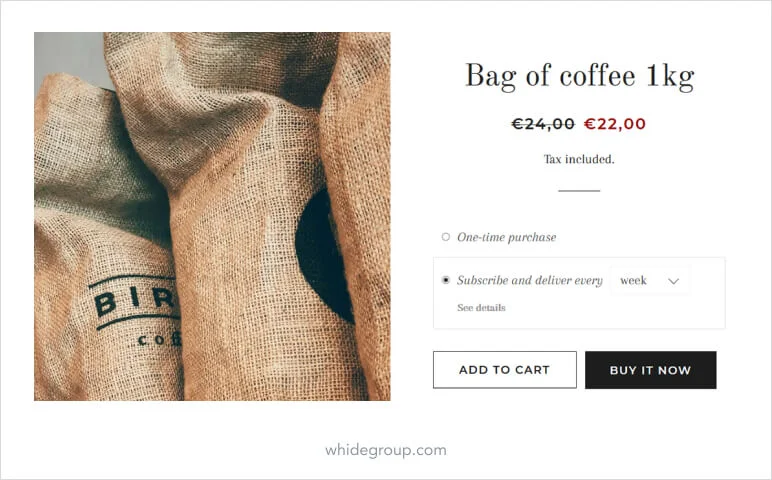Open the See details link

pyautogui.click(x=481, y=308)
